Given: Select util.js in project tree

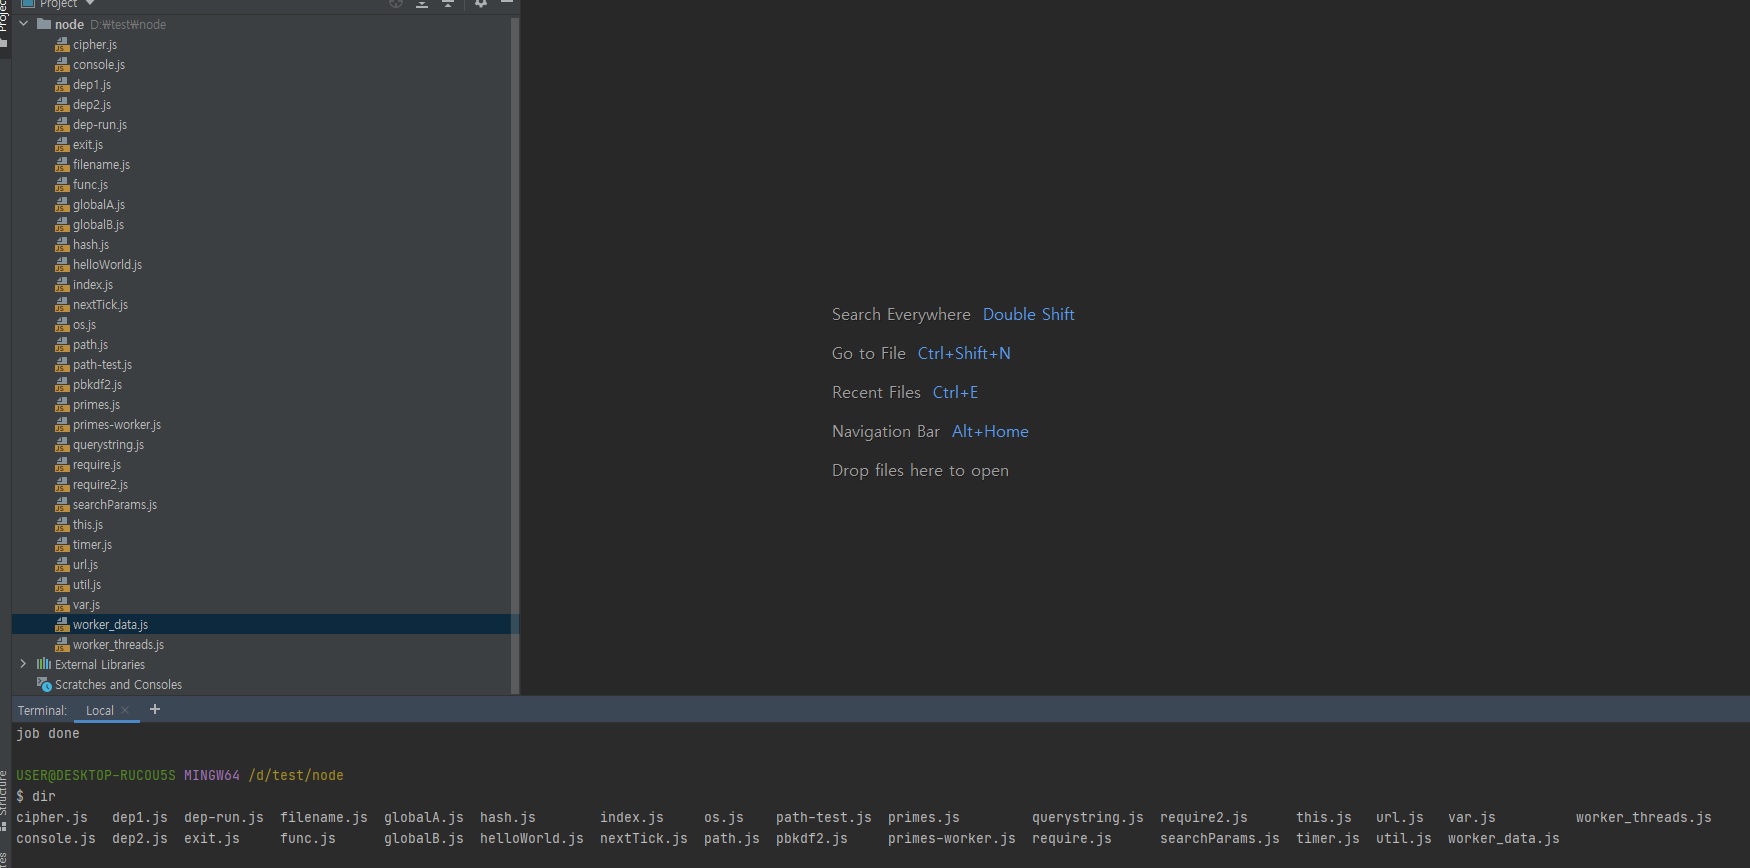Looking at the screenshot, I should [87, 585].
